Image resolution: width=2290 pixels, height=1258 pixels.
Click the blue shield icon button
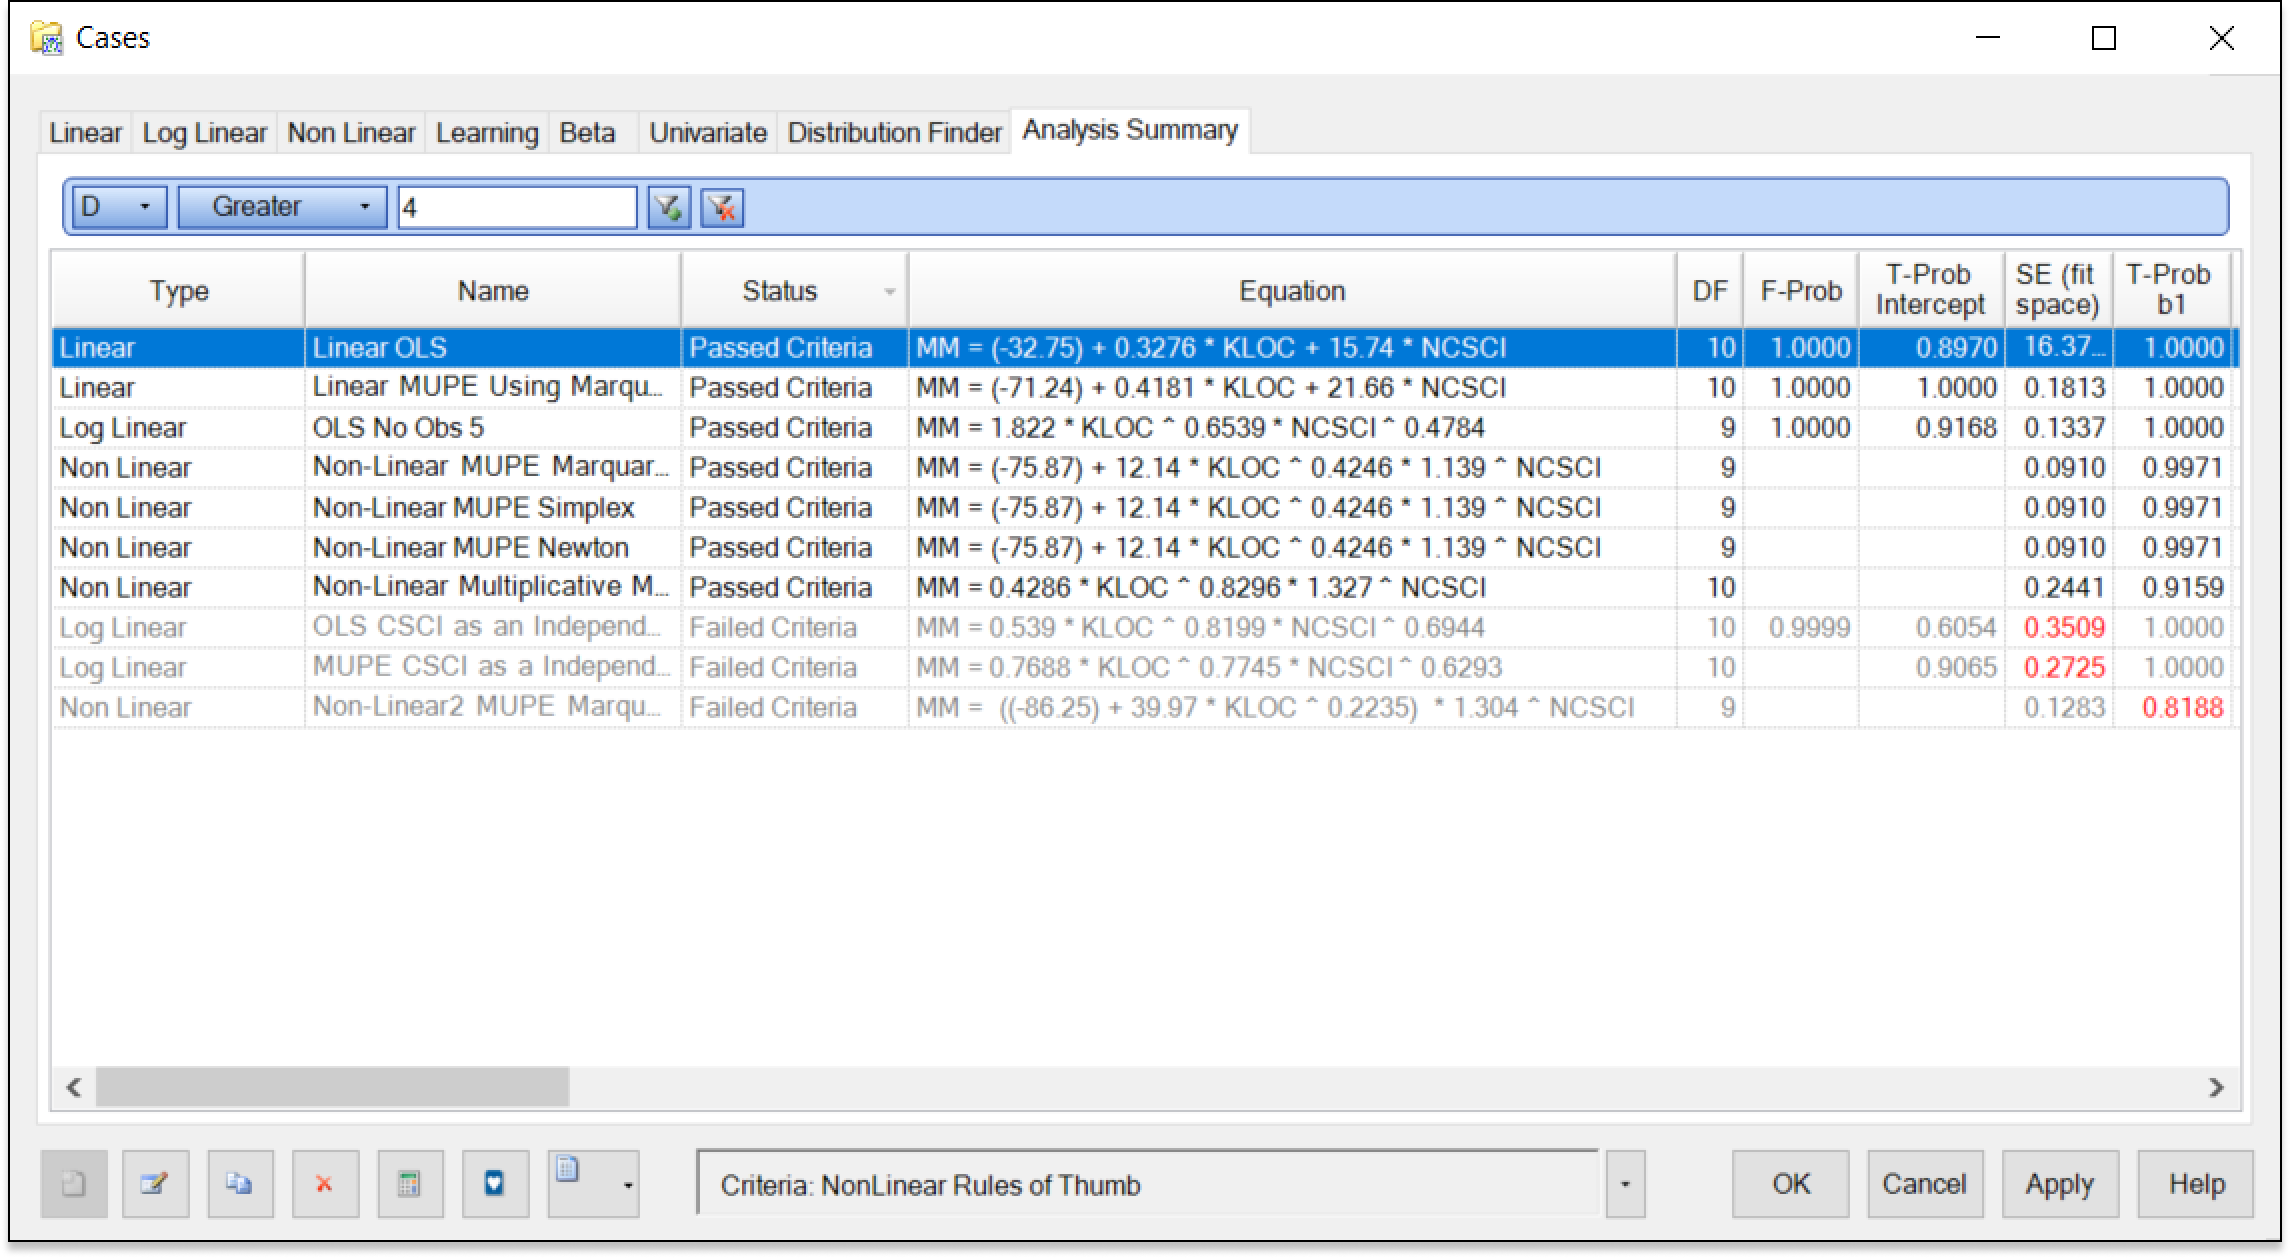tap(495, 1184)
